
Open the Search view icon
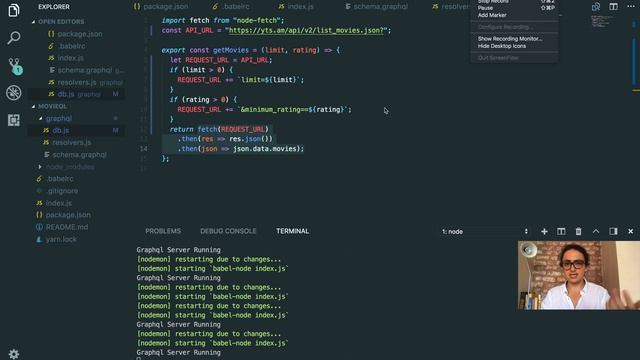pos(13,38)
